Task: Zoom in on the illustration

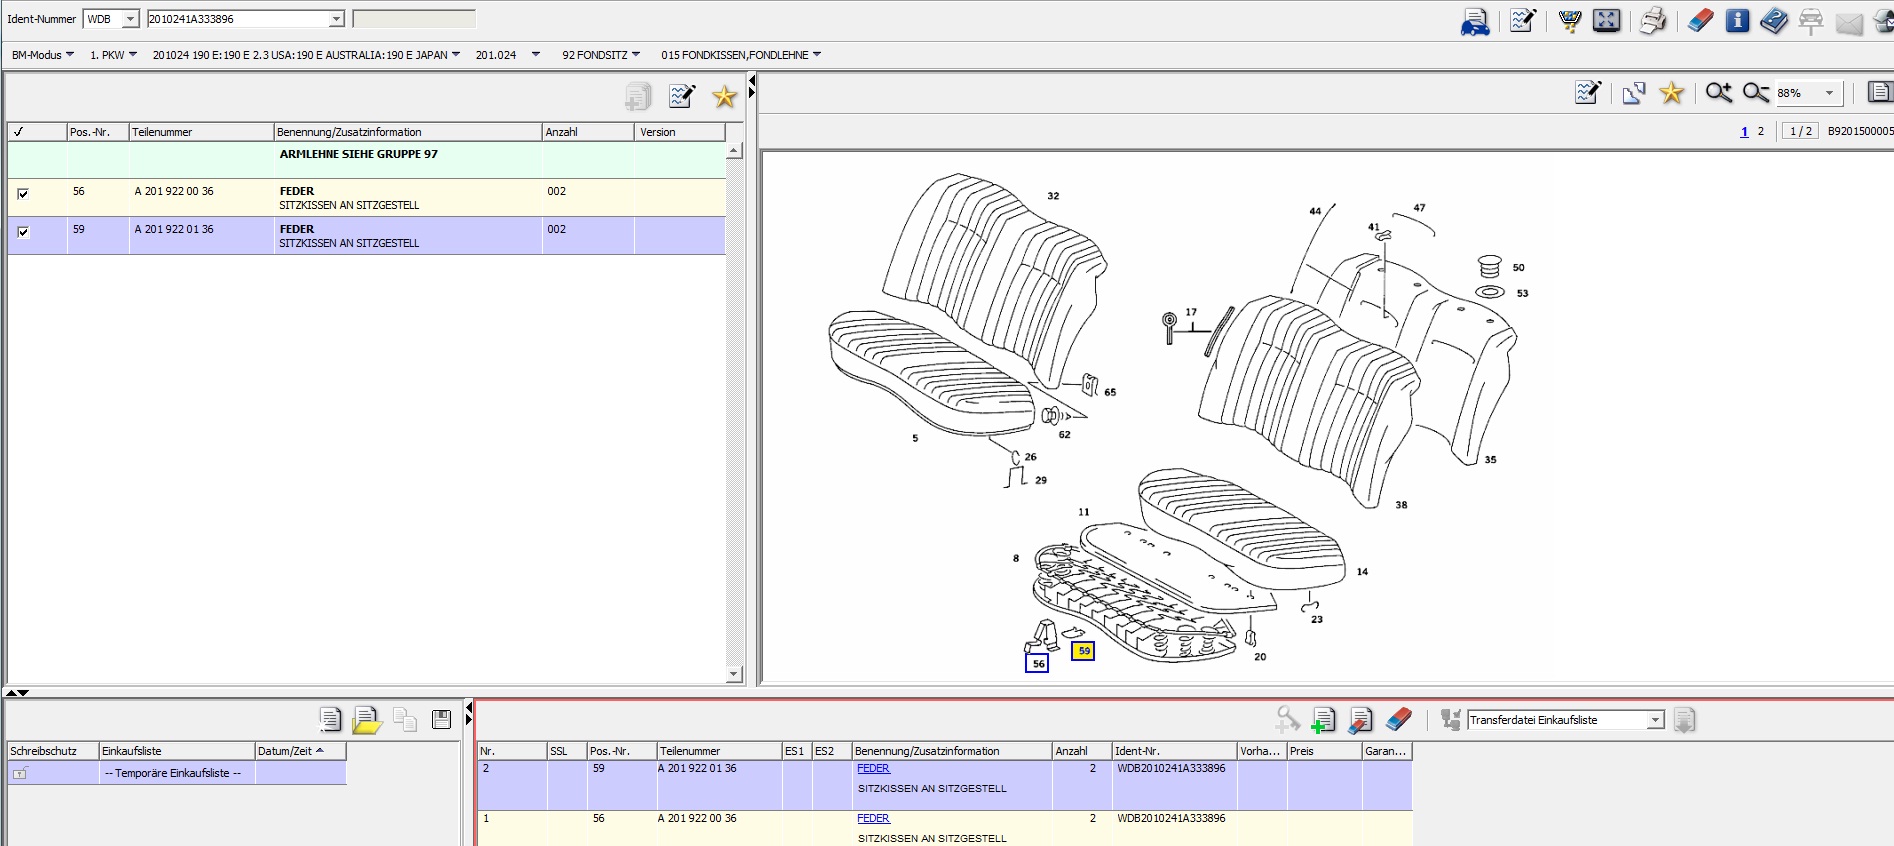Action: pos(1719,93)
